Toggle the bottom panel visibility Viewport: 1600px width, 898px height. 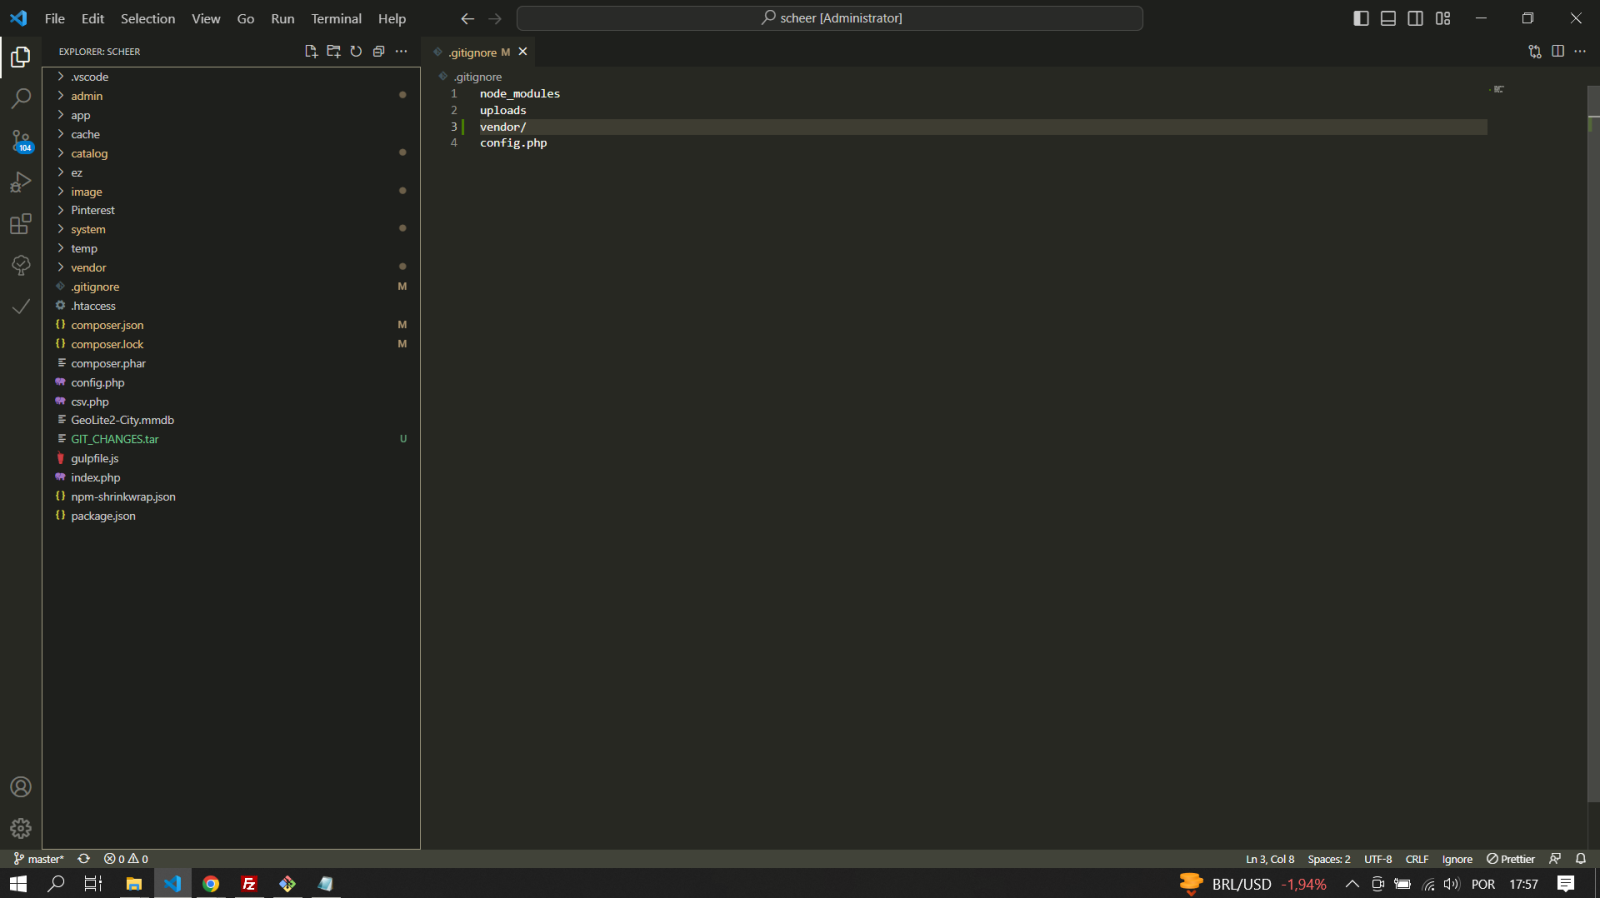pyautogui.click(x=1388, y=19)
